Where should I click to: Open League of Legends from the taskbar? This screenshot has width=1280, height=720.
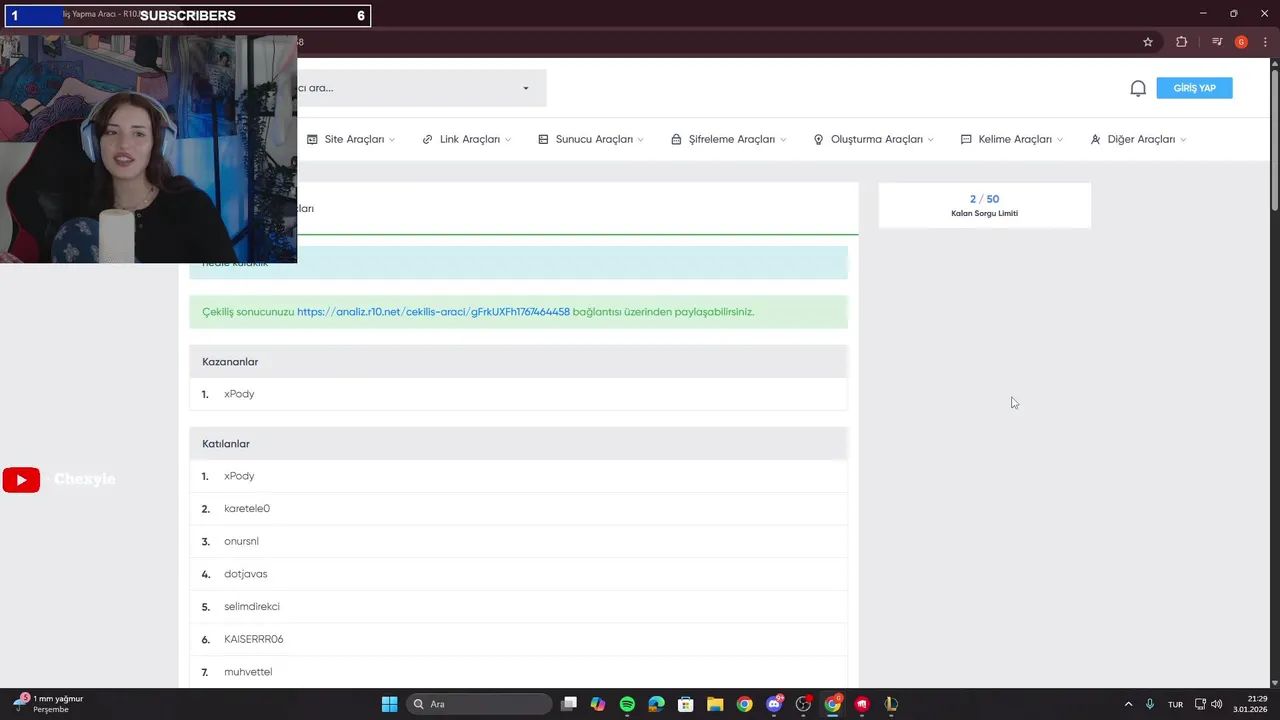tap(891, 704)
